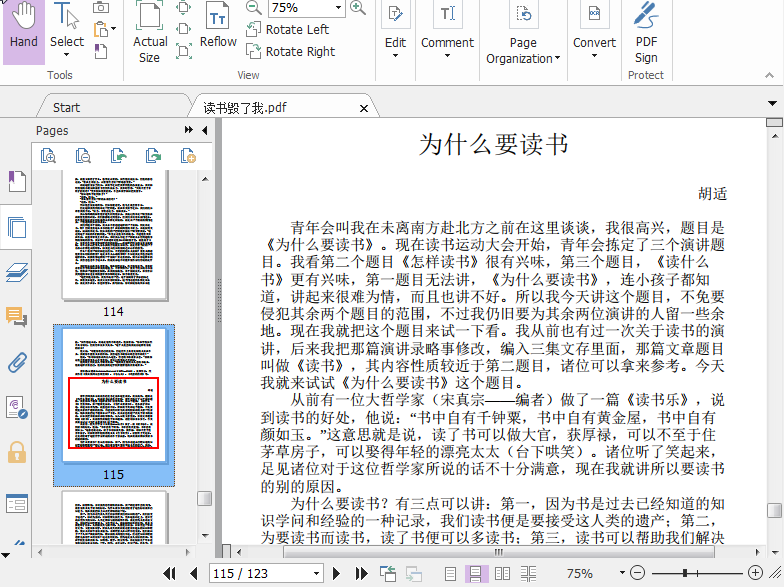Open Bookmarks panel in sidebar
The image size is (784, 587).
tap(16, 181)
